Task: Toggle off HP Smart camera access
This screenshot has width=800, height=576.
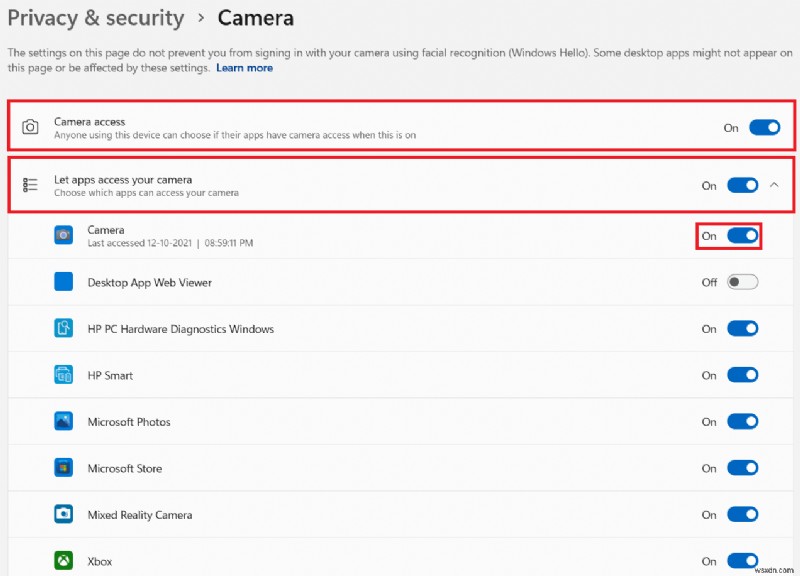Action: pos(742,375)
